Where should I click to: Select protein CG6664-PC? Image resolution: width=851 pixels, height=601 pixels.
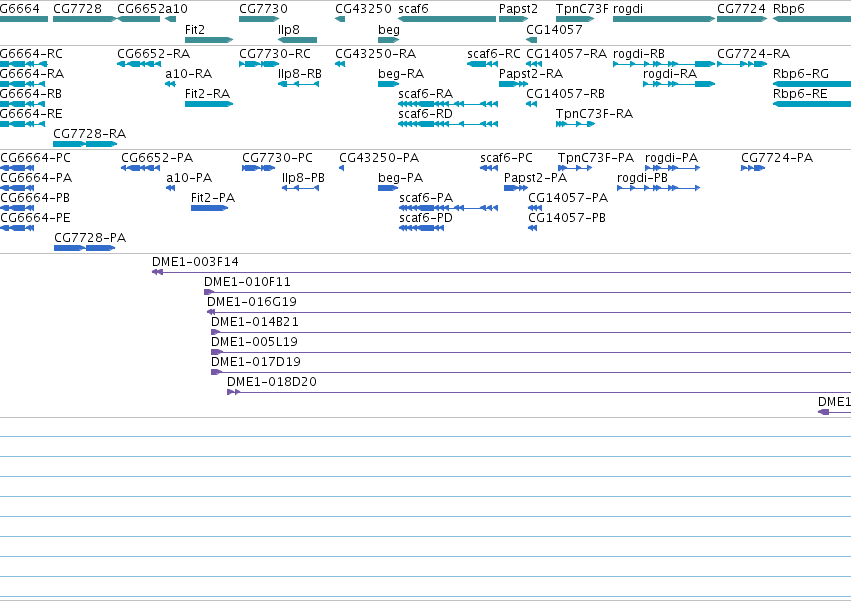[17, 168]
